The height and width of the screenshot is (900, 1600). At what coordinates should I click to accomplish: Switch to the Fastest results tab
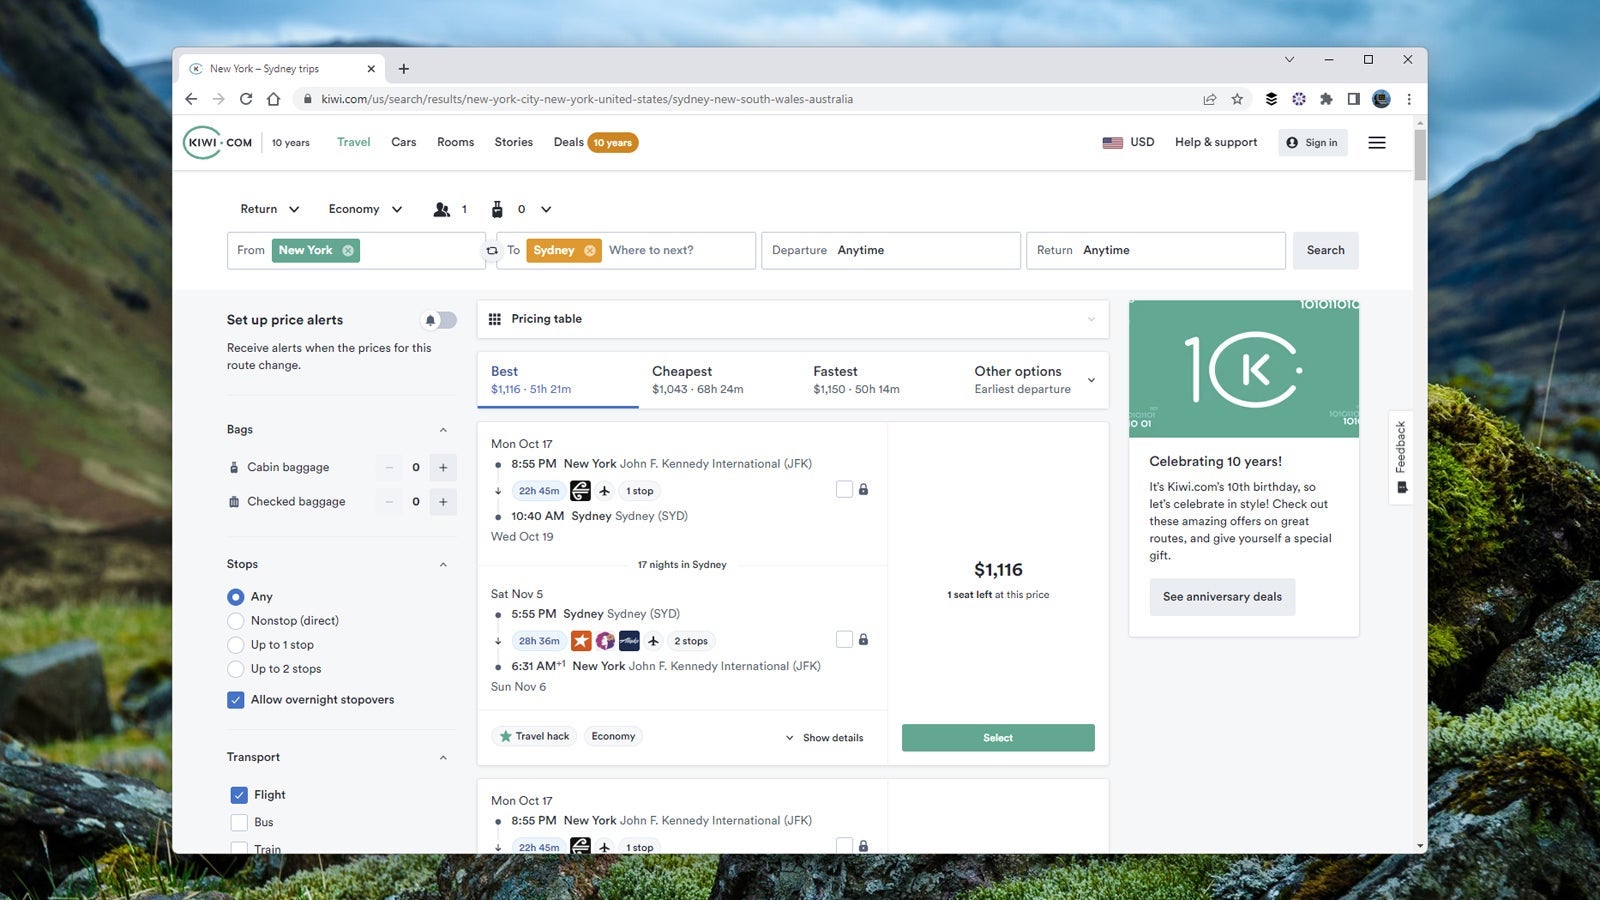pyautogui.click(x=881, y=380)
